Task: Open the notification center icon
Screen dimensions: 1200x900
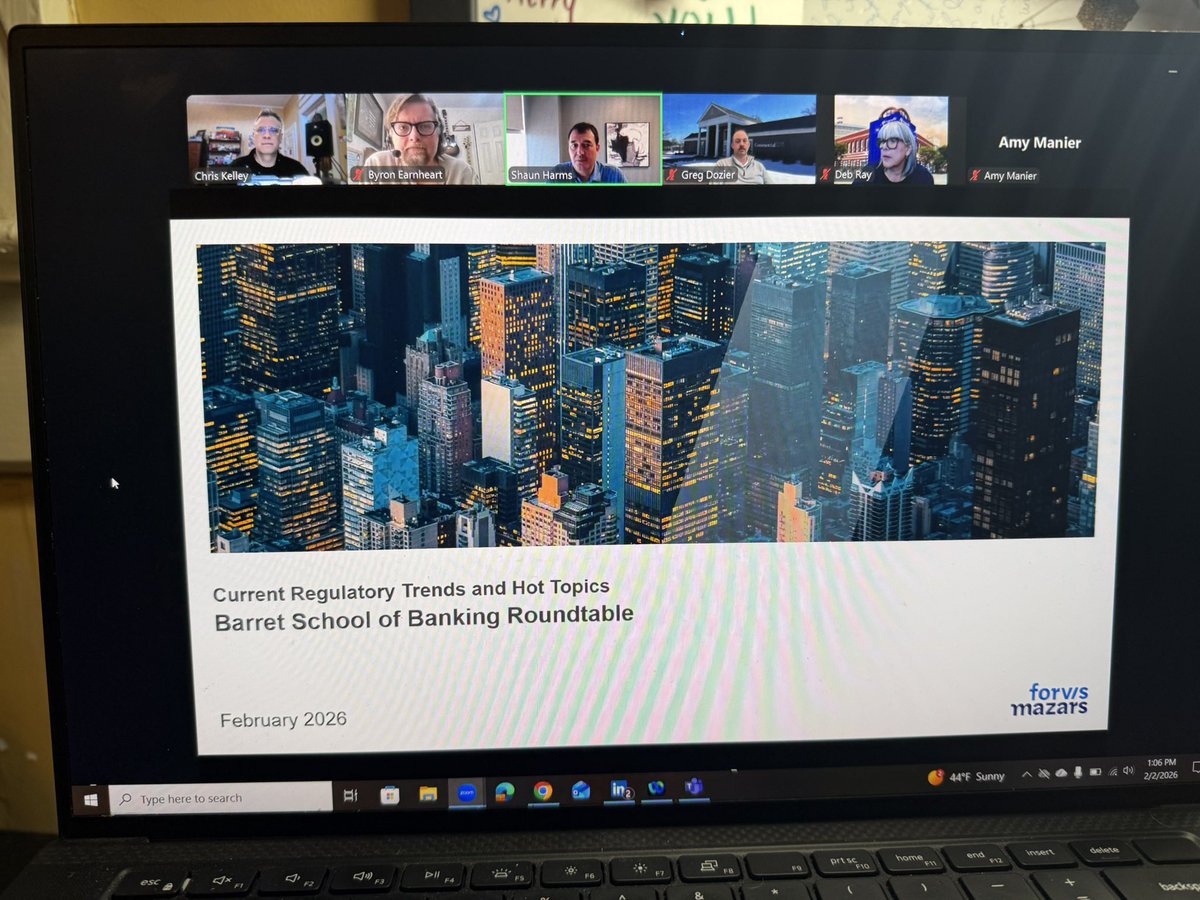Action: pyautogui.click(x=1194, y=767)
